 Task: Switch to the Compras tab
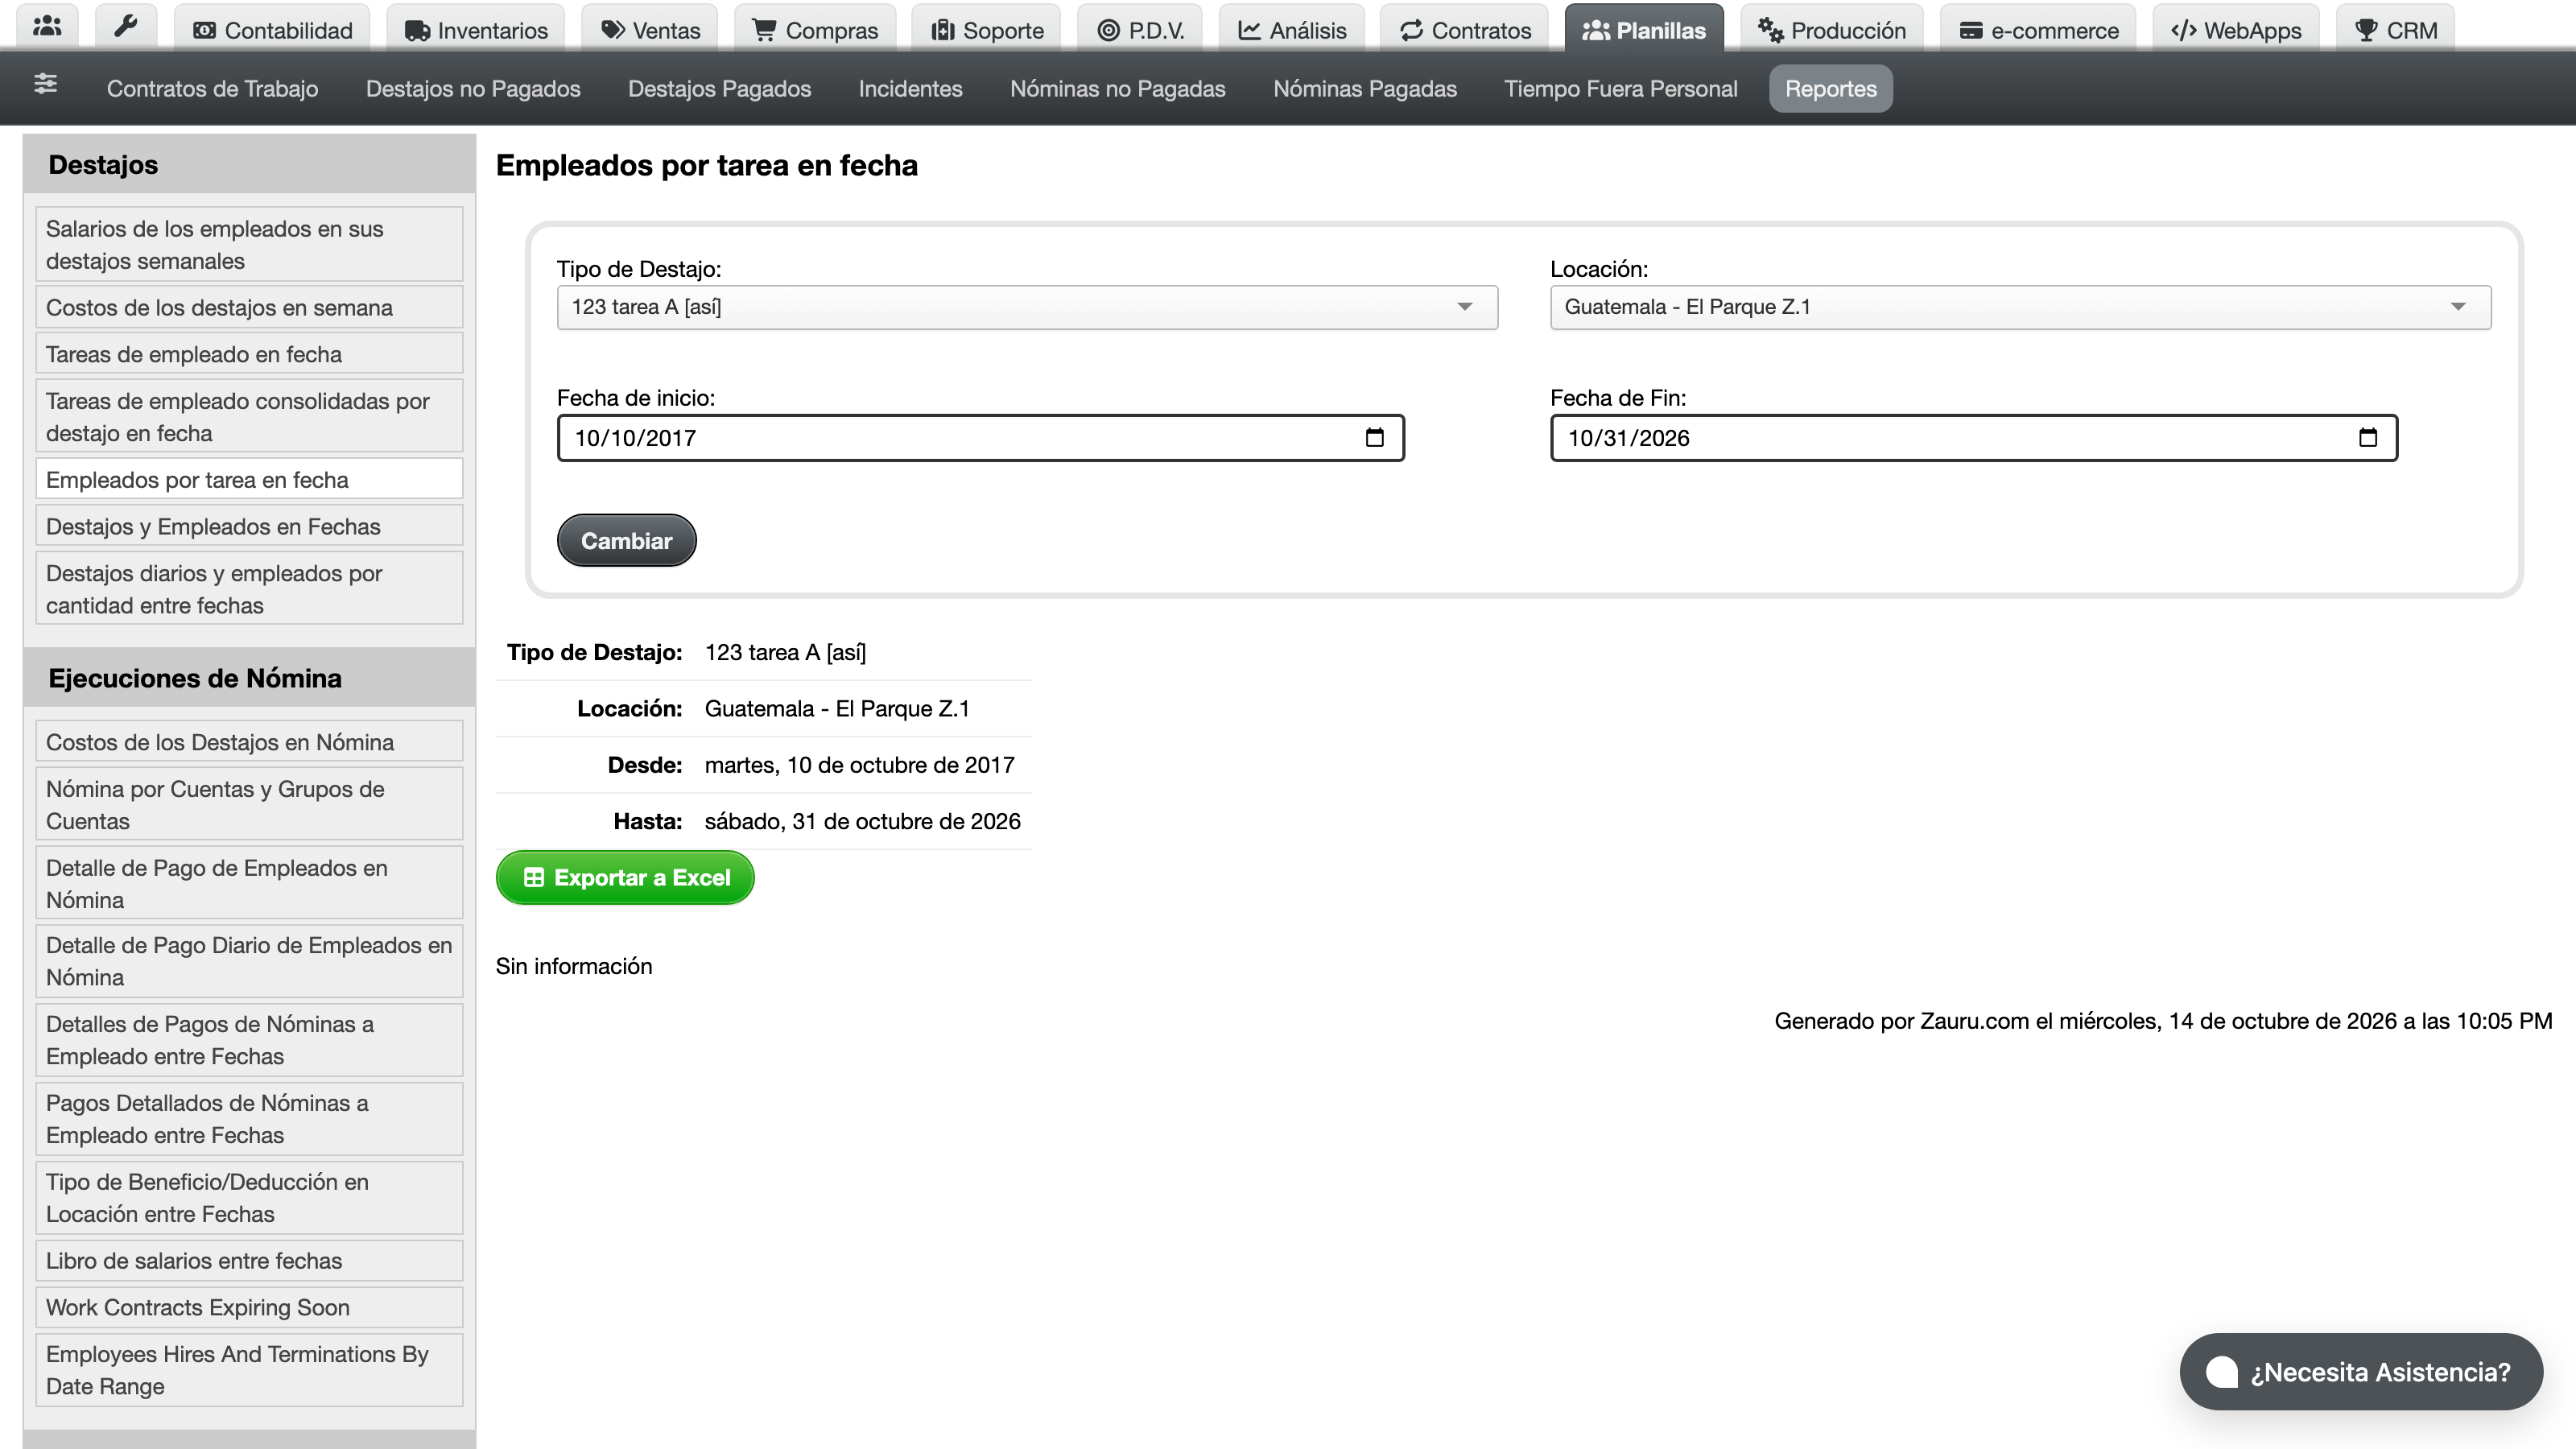[815, 29]
